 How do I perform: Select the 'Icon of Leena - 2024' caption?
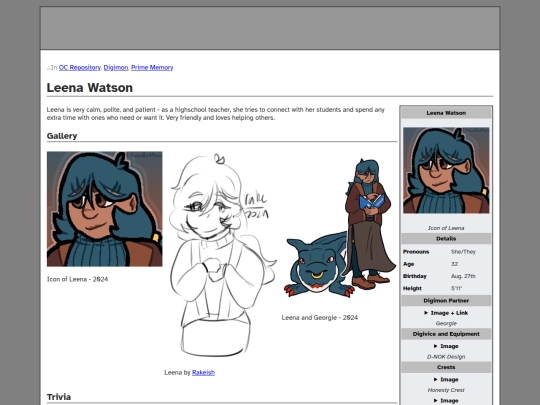click(x=77, y=279)
